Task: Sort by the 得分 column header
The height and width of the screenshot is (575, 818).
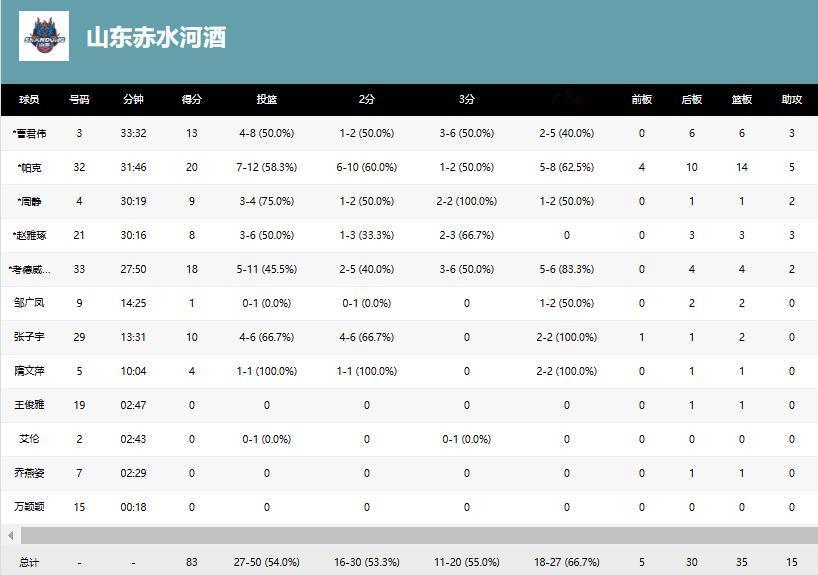Action: [x=191, y=99]
